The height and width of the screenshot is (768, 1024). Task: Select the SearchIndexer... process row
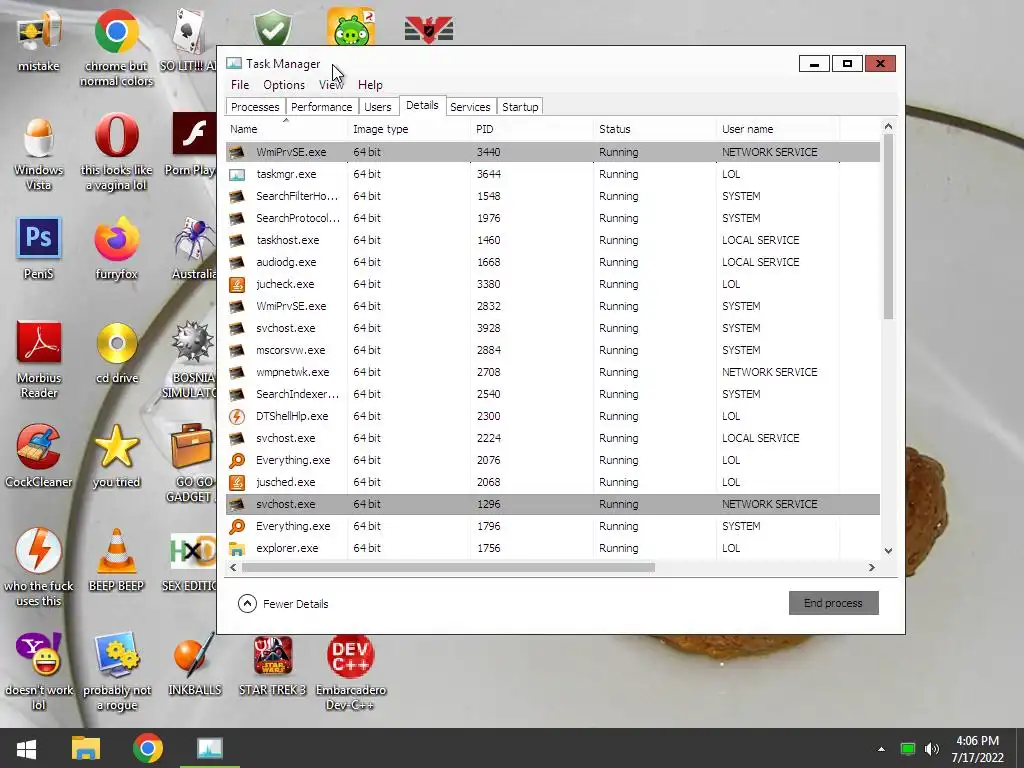[552, 394]
